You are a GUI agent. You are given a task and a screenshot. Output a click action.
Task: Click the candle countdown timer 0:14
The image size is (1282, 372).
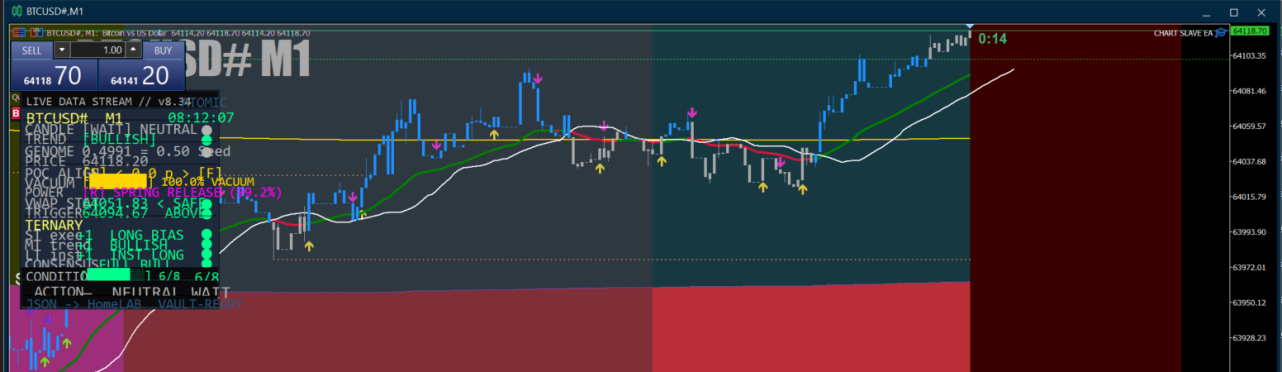[992, 38]
